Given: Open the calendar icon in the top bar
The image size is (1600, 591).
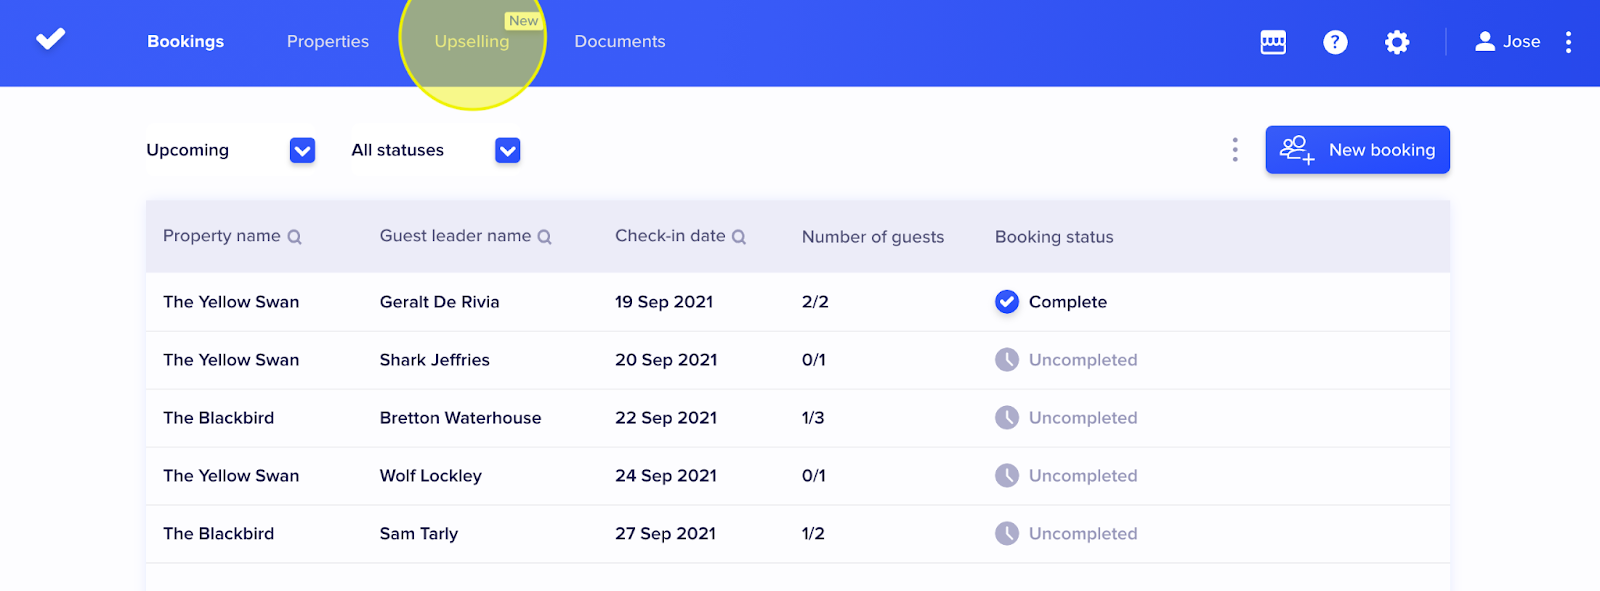Looking at the screenshot, I should [1273, 42].
